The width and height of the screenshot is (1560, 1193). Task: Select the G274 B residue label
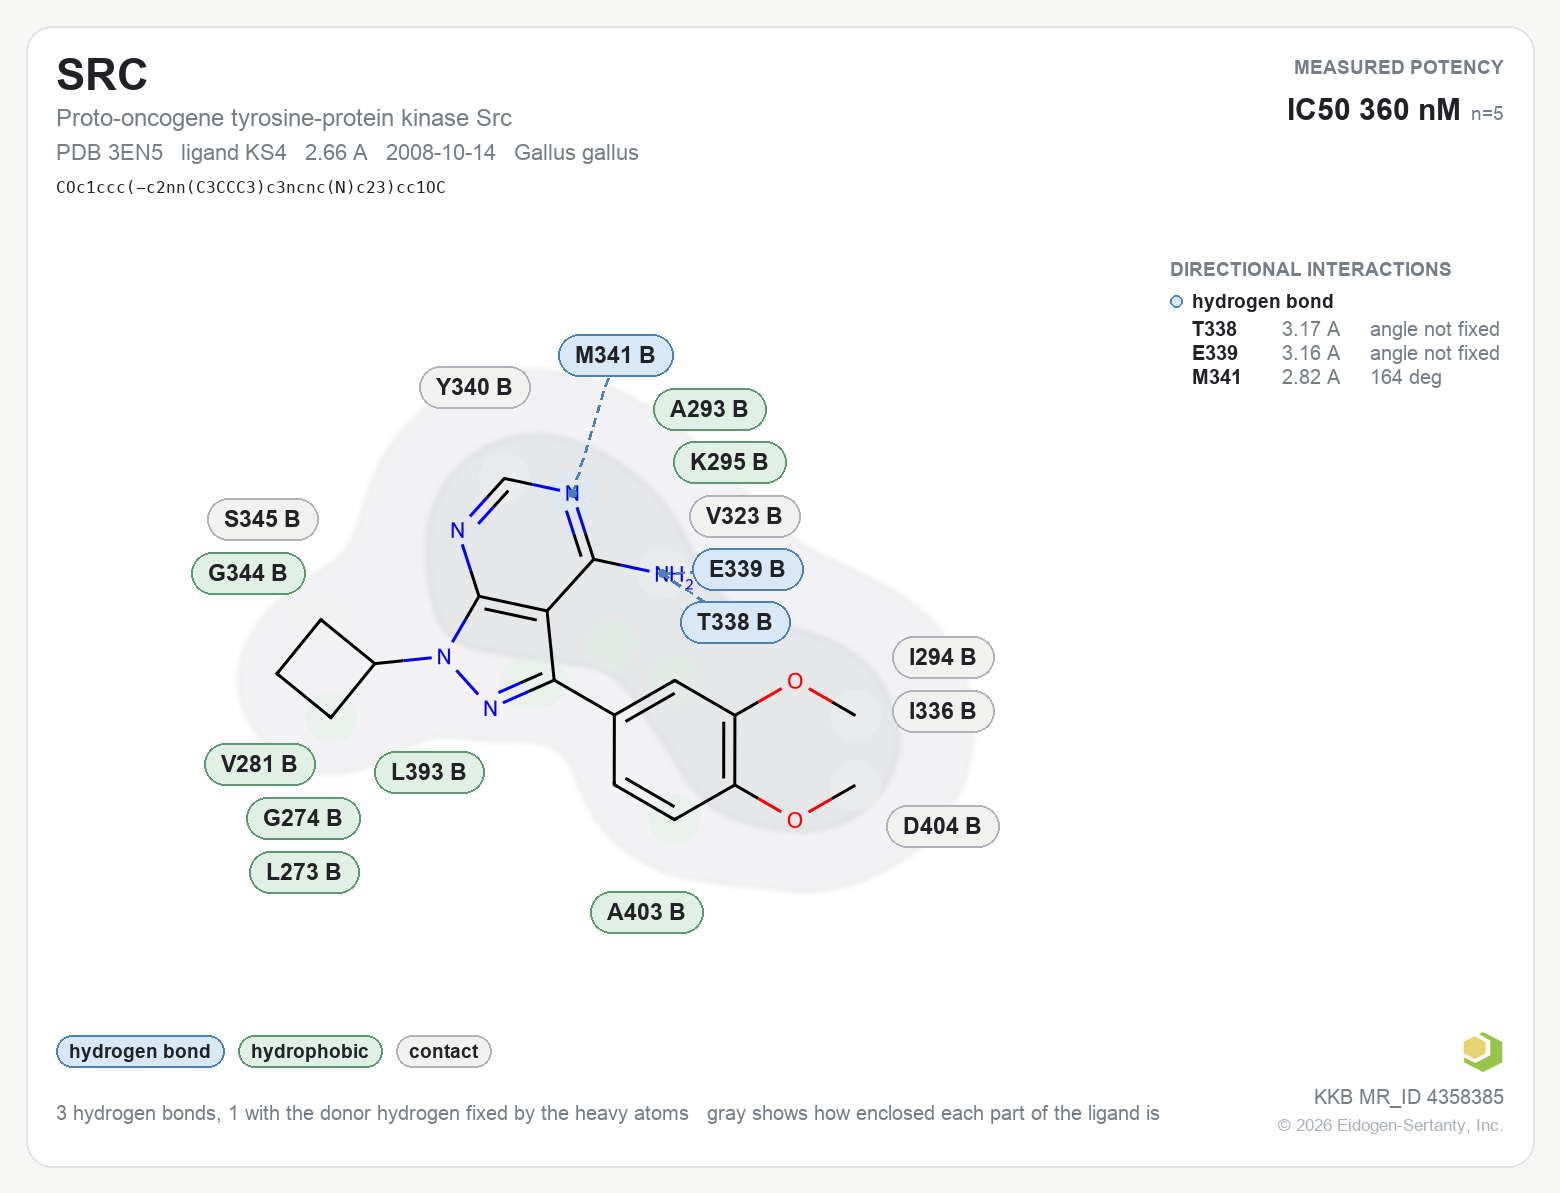click(303, 818)
